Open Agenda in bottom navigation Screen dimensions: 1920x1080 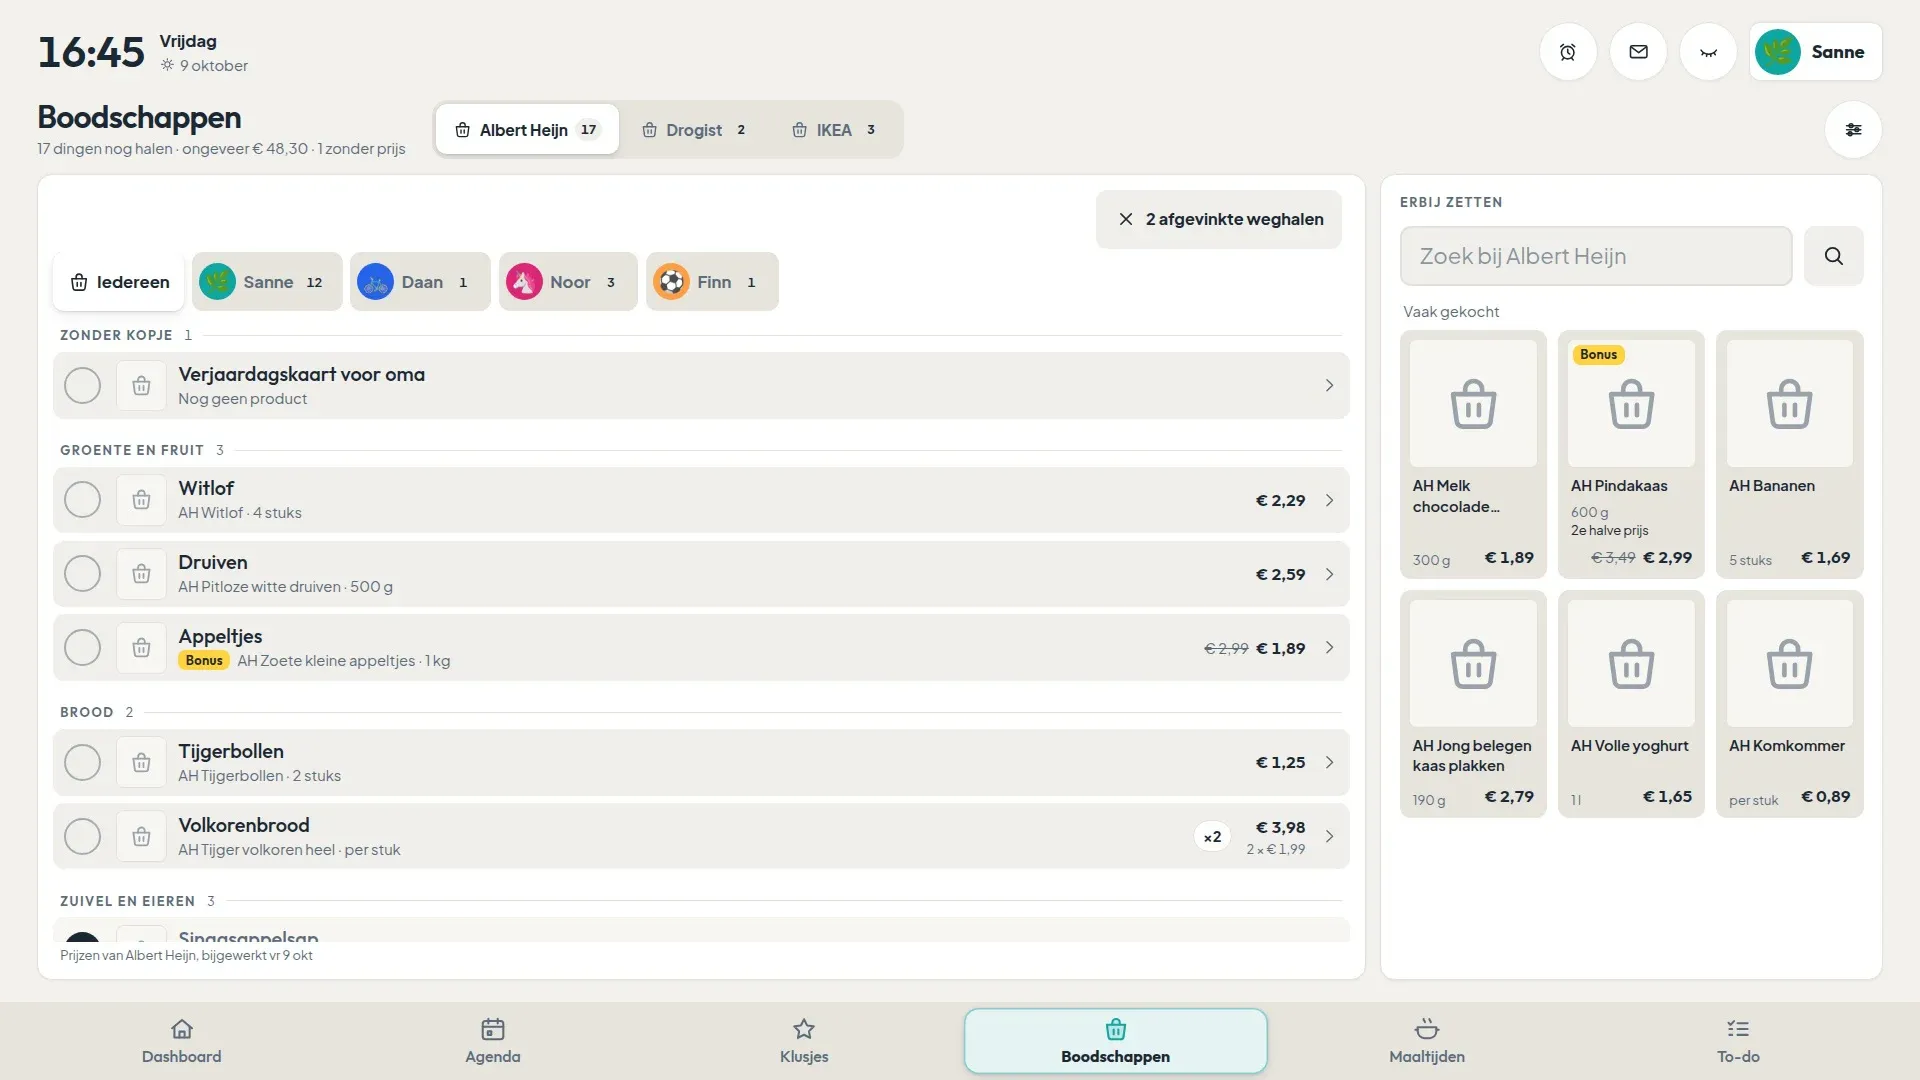click(493, 1041)
